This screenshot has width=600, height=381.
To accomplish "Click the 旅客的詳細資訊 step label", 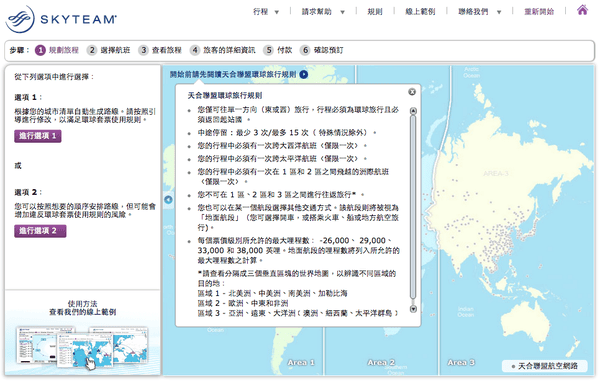I will (229, 50).
